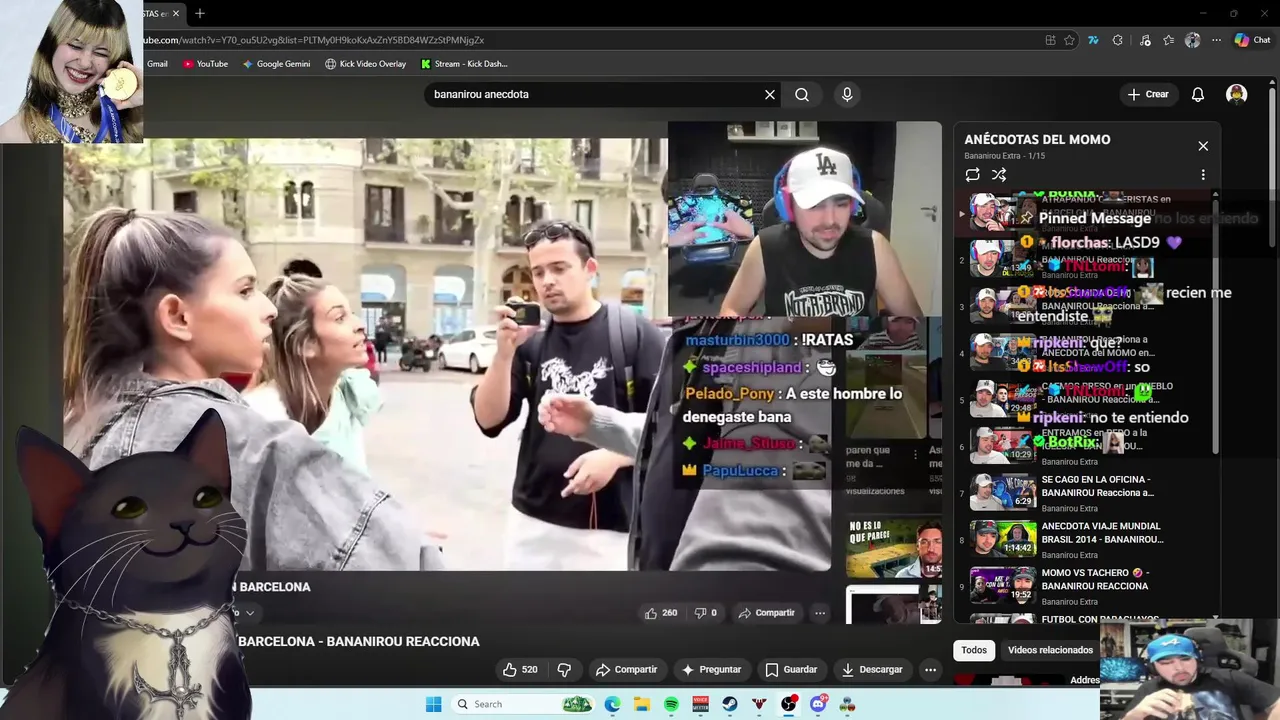Dislike the video next to 520 likes
This screenshot has width=1280, height=720.
tap(564, 669)
